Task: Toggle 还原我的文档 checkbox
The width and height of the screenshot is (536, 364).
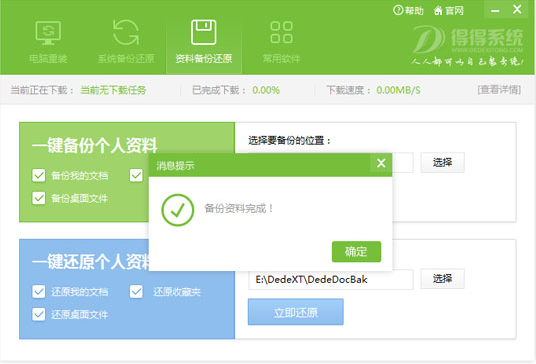Action: [39, 292]
